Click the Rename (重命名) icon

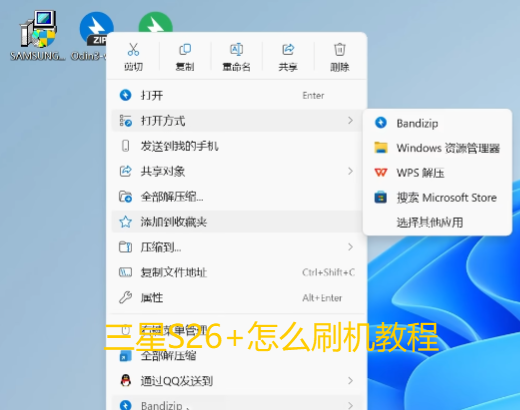236,50
